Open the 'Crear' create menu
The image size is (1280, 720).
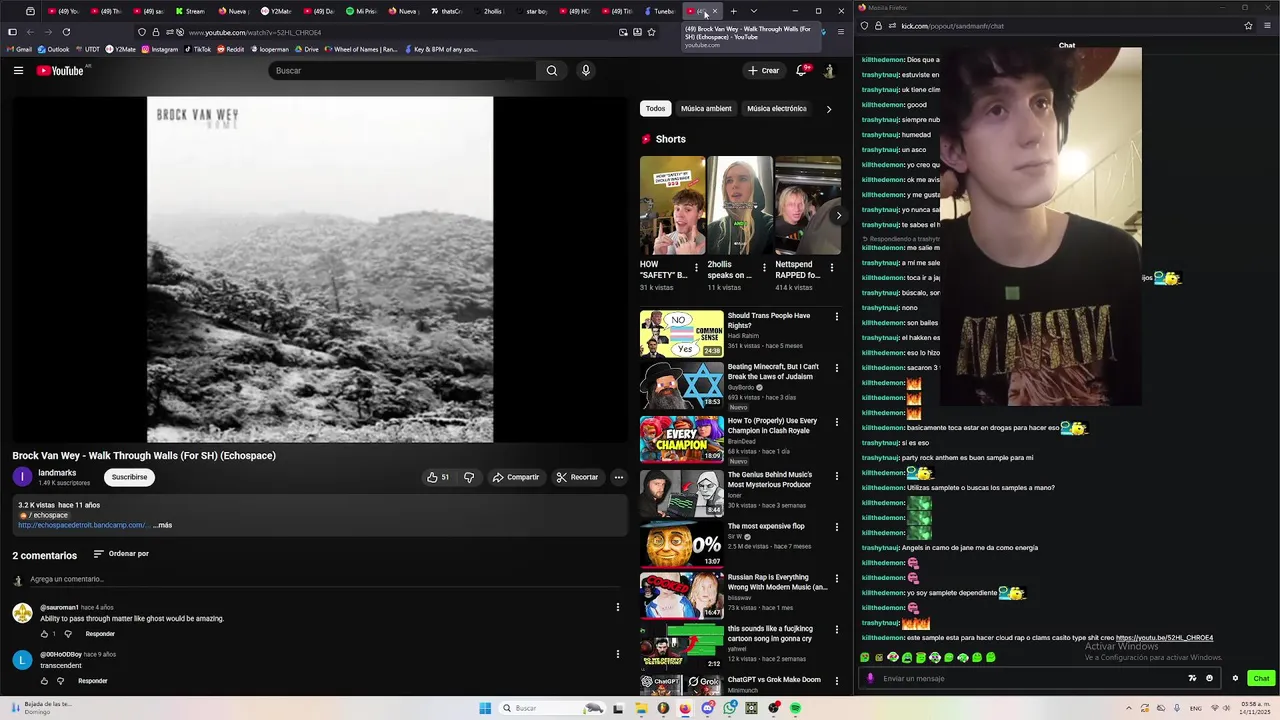[763, 70]
